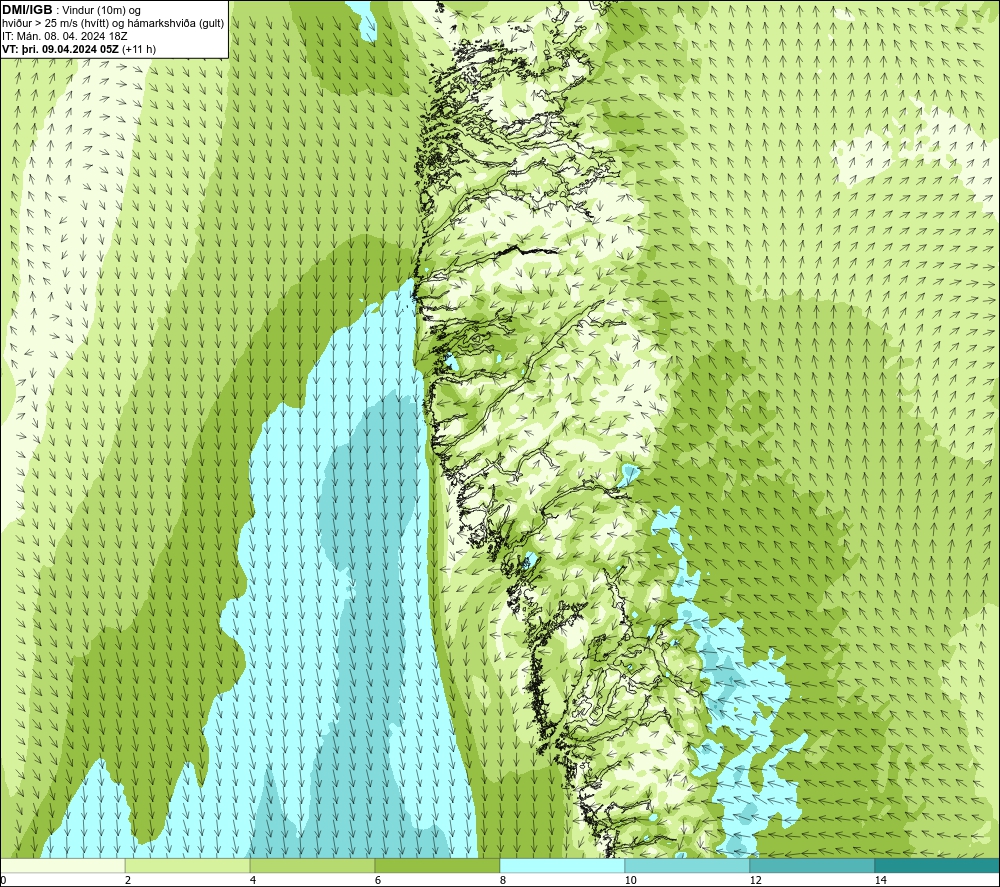Click the legend tick label '8'
Image resolution: width=1000 pixels, height=887 pixels.
tap(503, 880)
